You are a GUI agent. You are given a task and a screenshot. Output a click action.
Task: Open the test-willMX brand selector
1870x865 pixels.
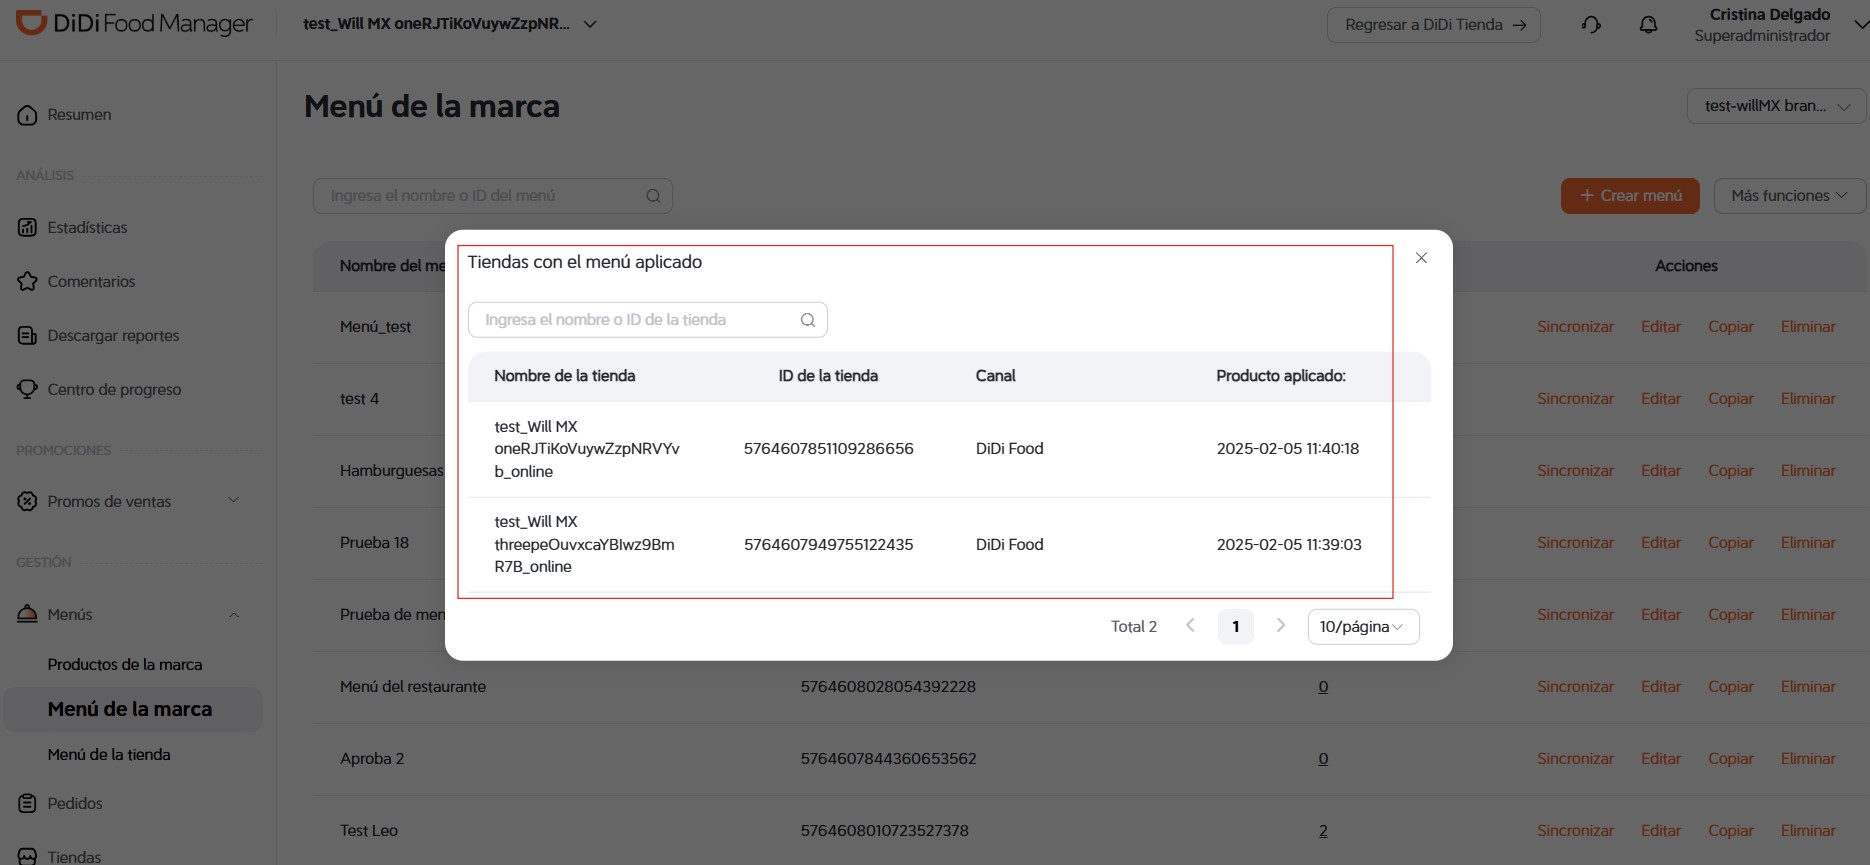point(1776,106)
